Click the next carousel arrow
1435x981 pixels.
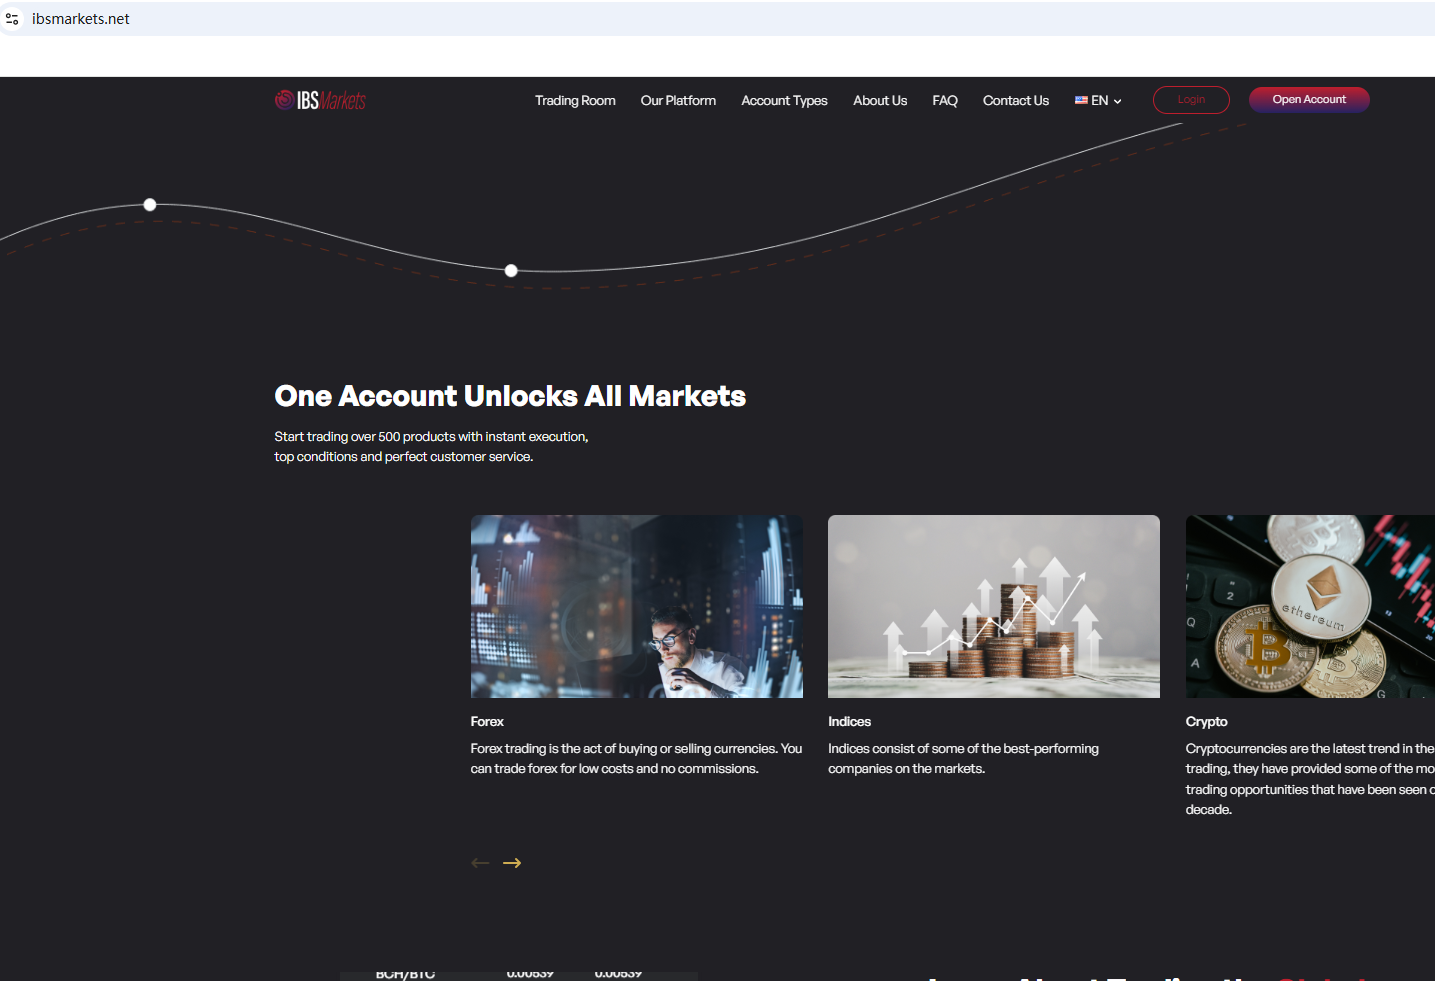point(512,863)
